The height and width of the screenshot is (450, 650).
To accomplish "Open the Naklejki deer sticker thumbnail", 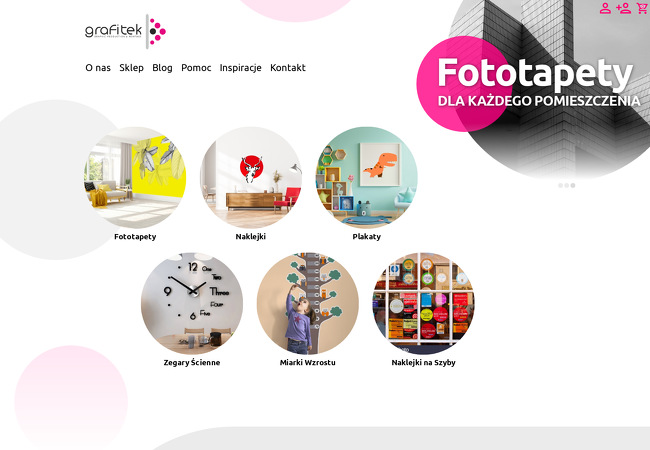I will tap(251, 178).
